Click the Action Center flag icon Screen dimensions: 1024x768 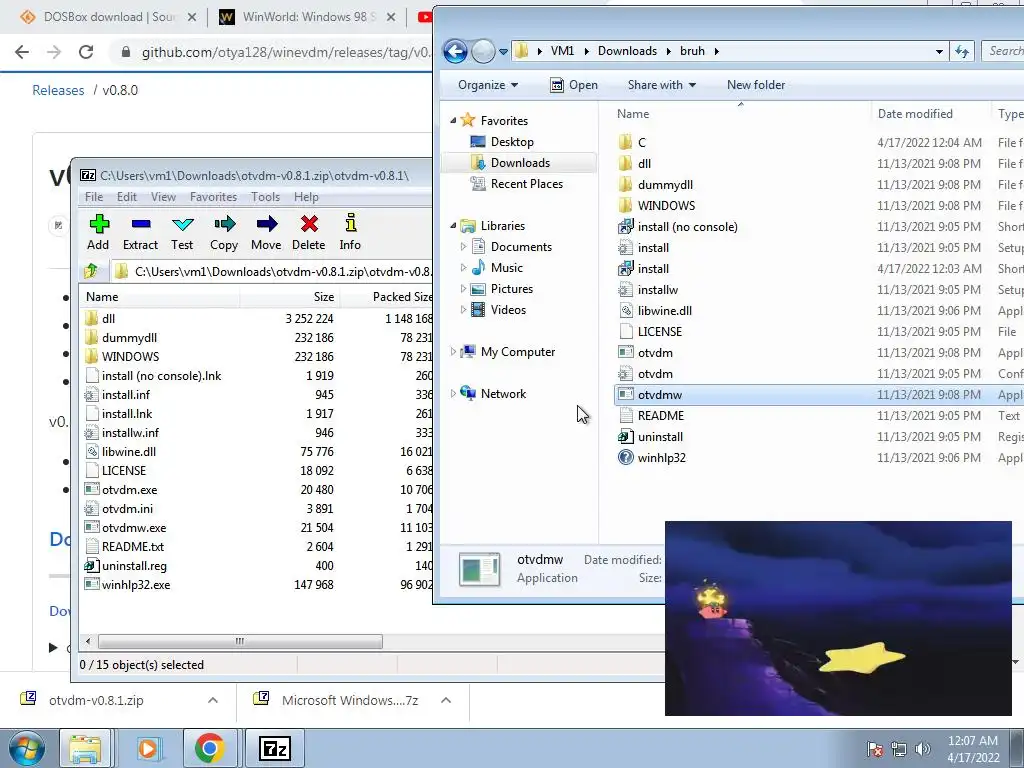coord(875,749)
